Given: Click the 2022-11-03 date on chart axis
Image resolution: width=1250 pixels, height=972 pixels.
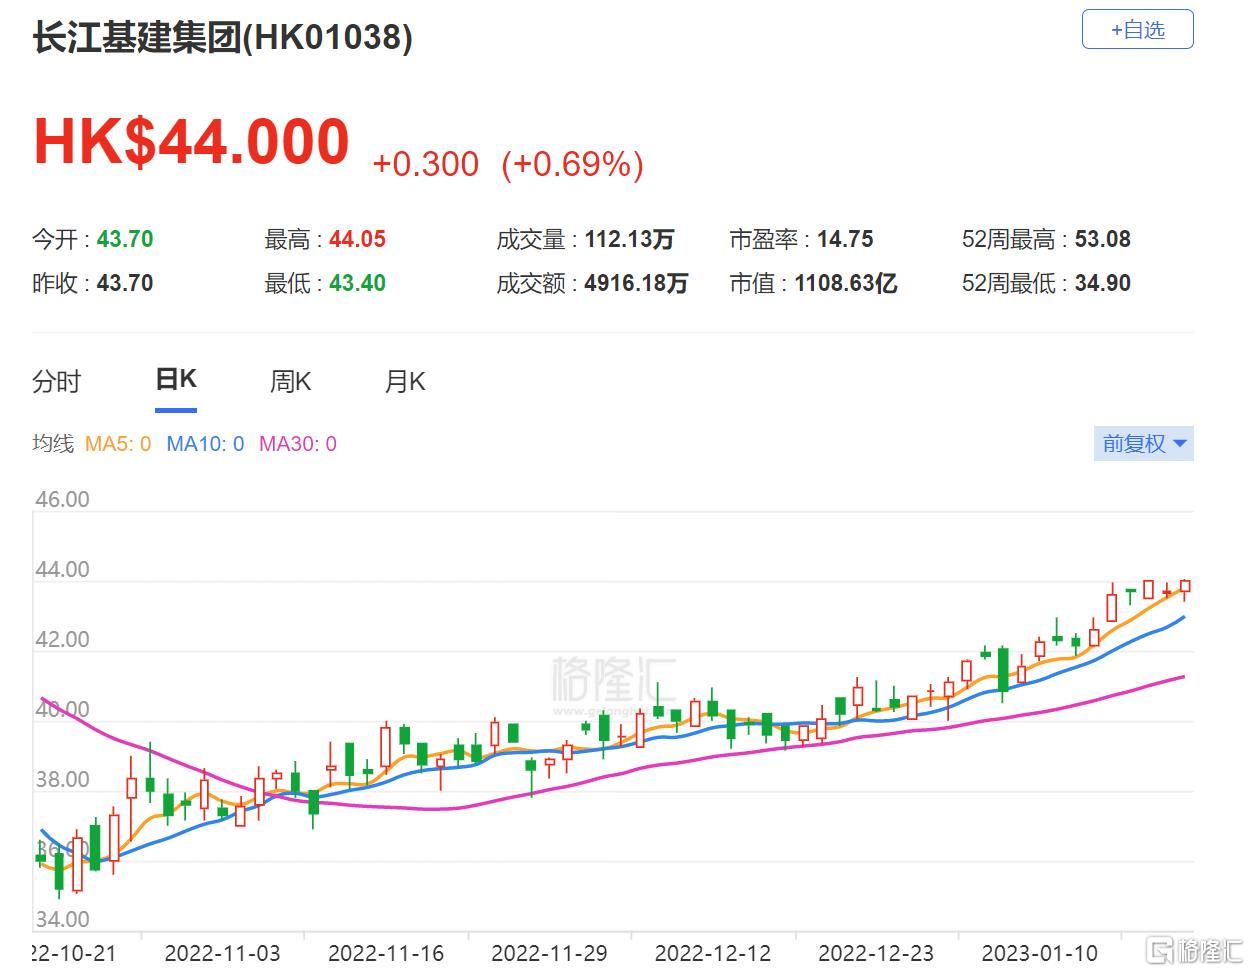Looking at the screenshot, I should (x=222, y=953).
